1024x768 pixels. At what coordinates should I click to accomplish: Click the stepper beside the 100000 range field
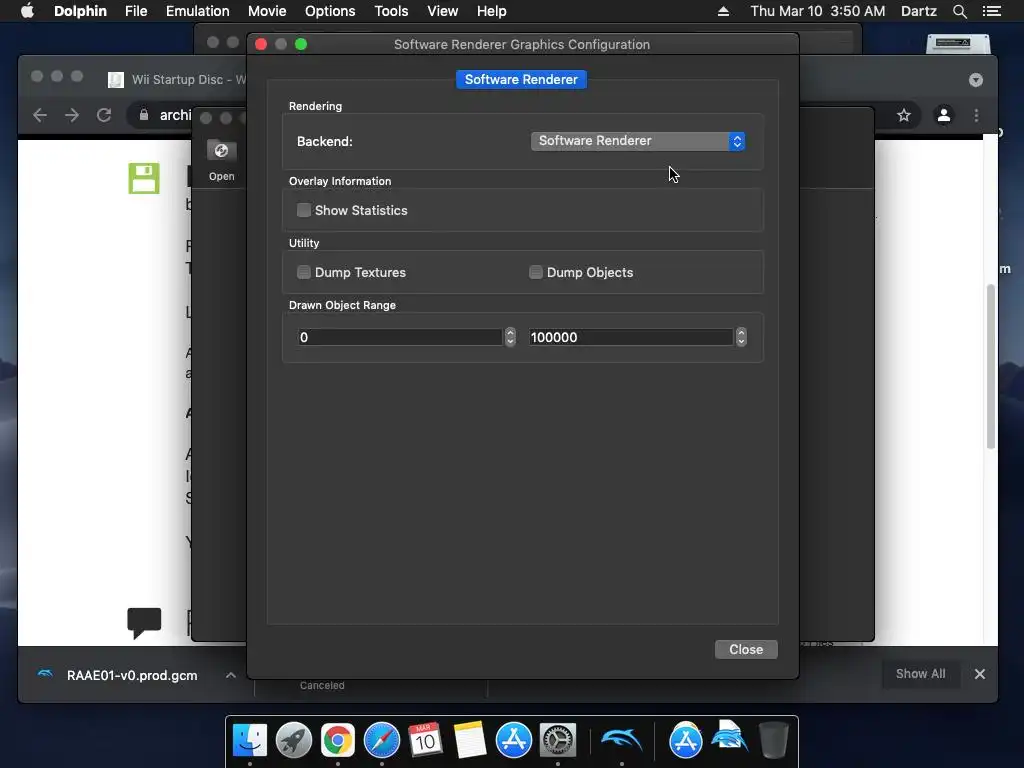coord(741,337)
